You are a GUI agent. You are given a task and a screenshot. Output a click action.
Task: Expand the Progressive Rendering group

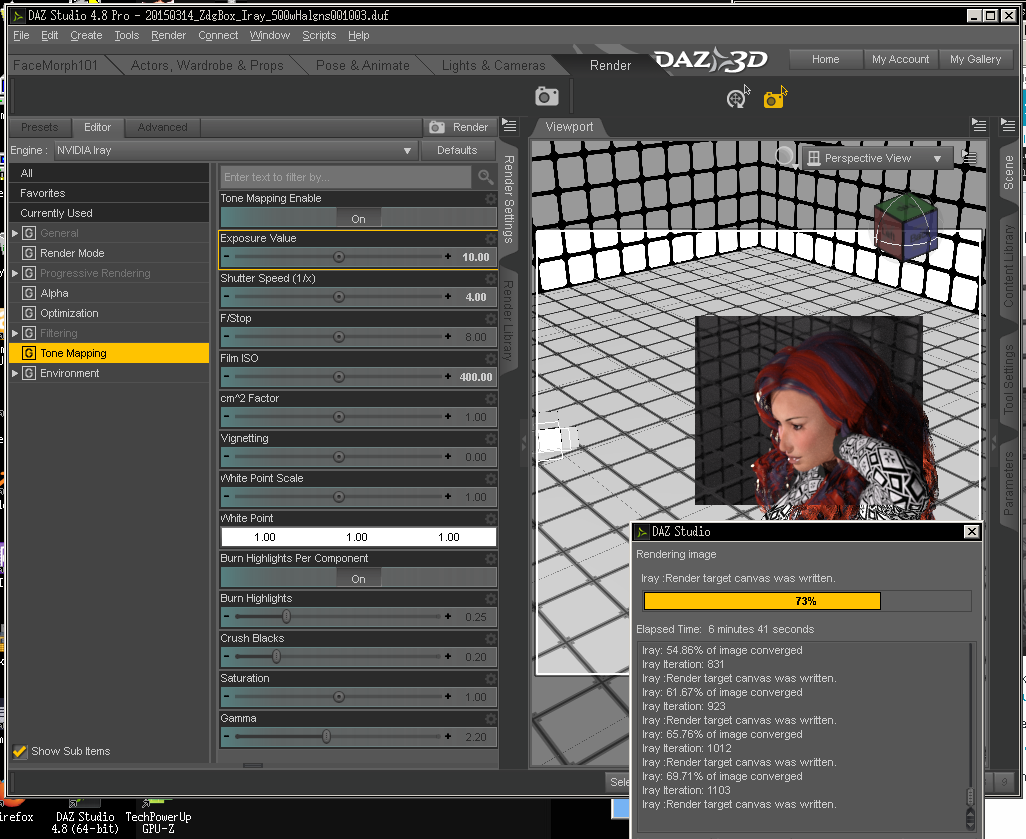[15, 273]
